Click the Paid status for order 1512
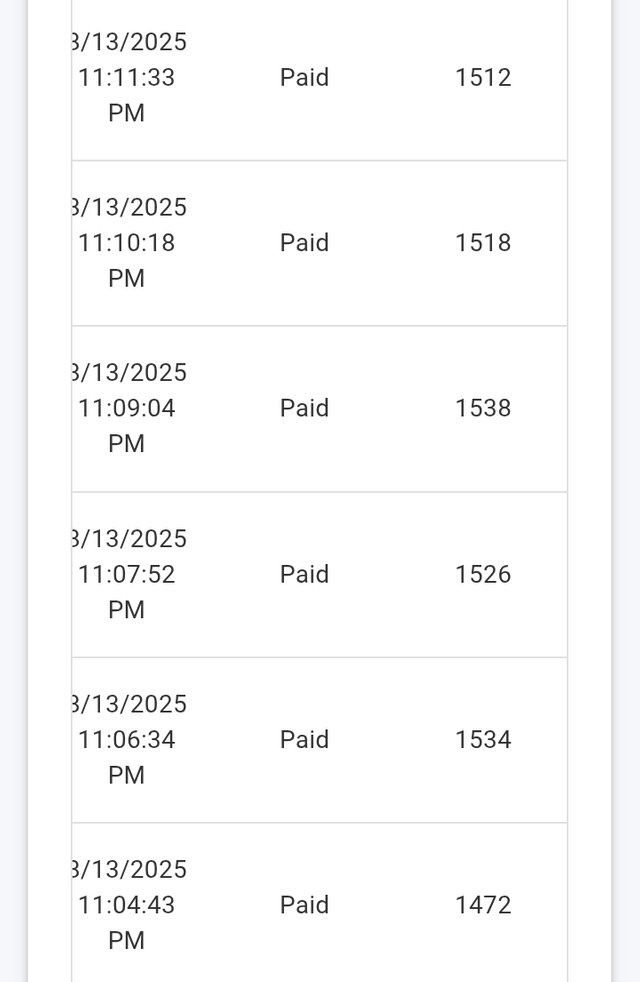The height and width of the screenshot is (982, 640). coord(304,78)
